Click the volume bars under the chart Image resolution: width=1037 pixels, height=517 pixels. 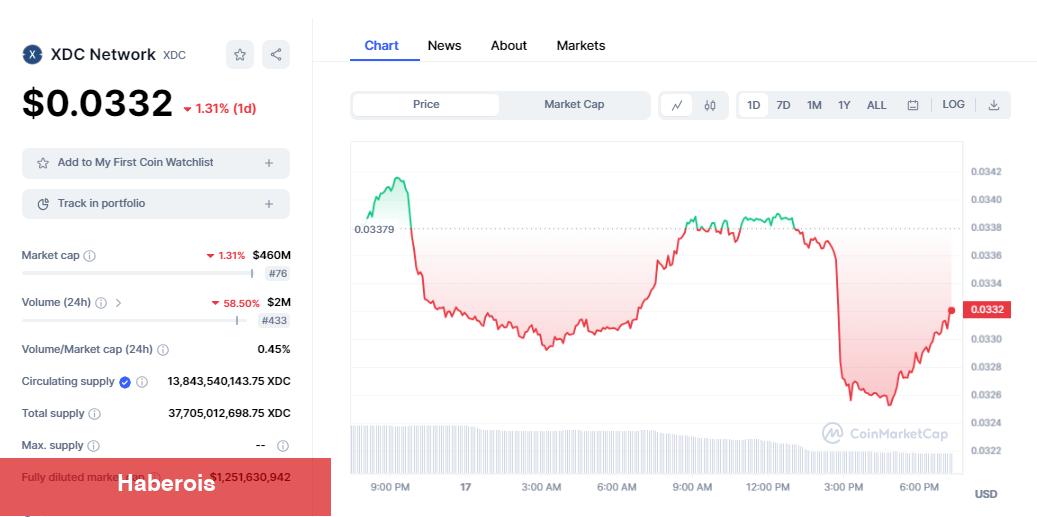click(x=651, y=450)
